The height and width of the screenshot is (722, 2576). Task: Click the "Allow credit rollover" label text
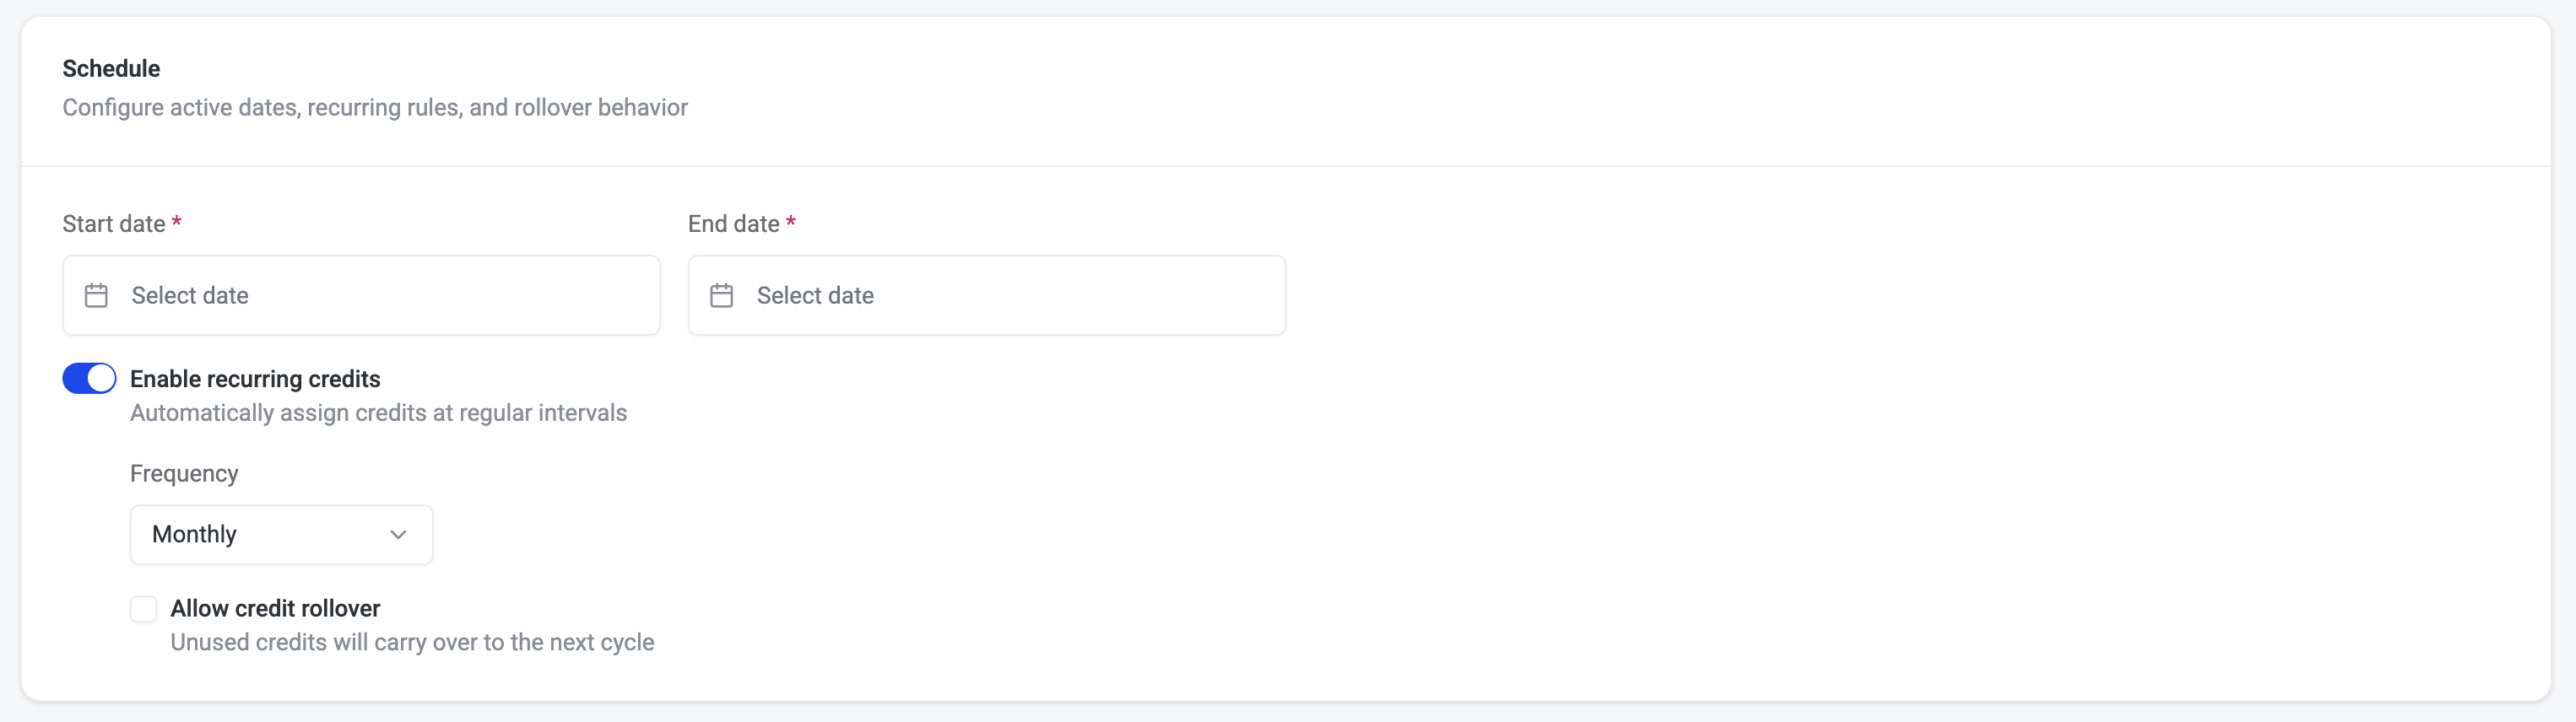[x=275, y=608]
